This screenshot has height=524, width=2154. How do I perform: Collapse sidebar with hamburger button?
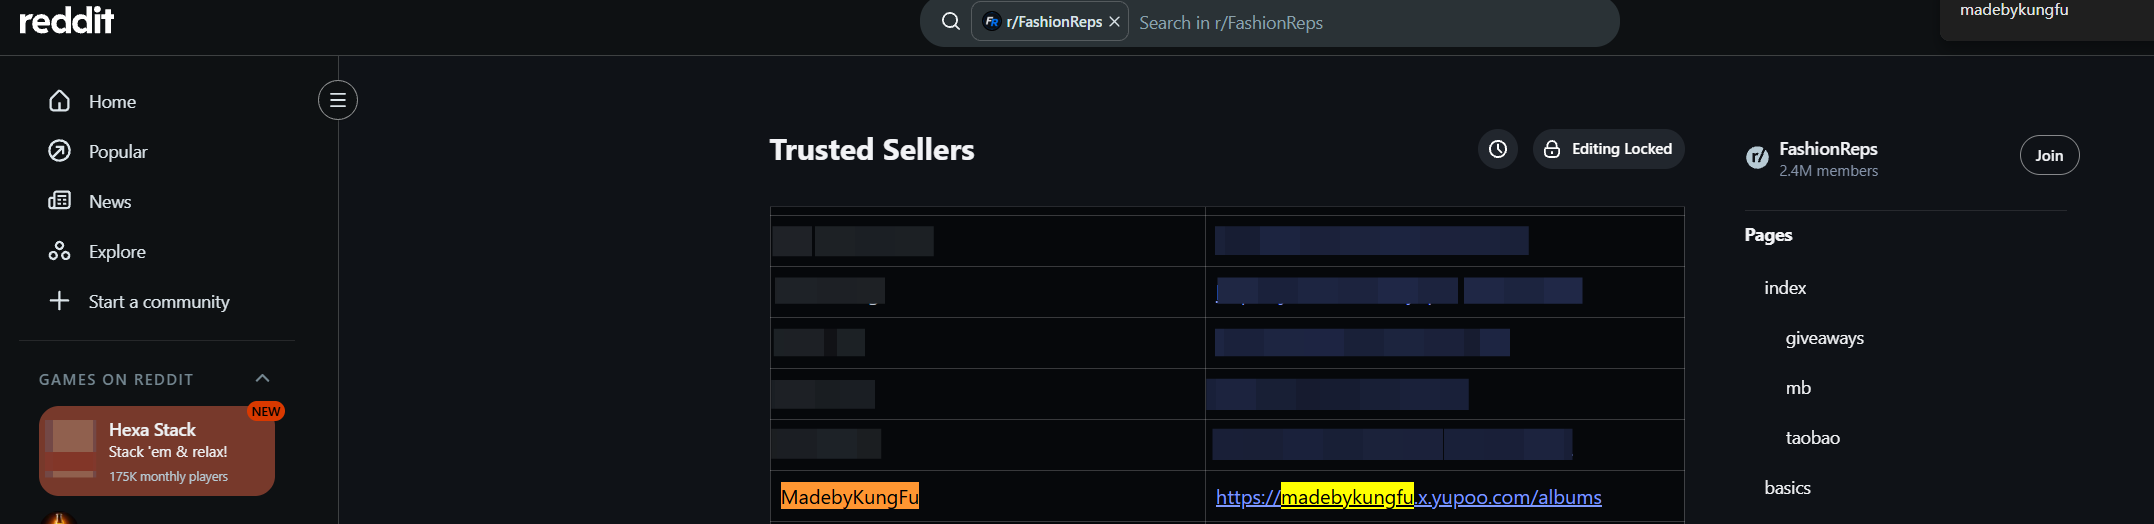[x=338, y=100]
